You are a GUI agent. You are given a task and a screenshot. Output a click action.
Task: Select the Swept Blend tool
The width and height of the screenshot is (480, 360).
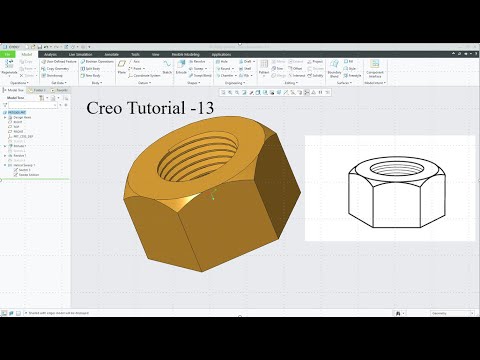(x=200, y=76)
